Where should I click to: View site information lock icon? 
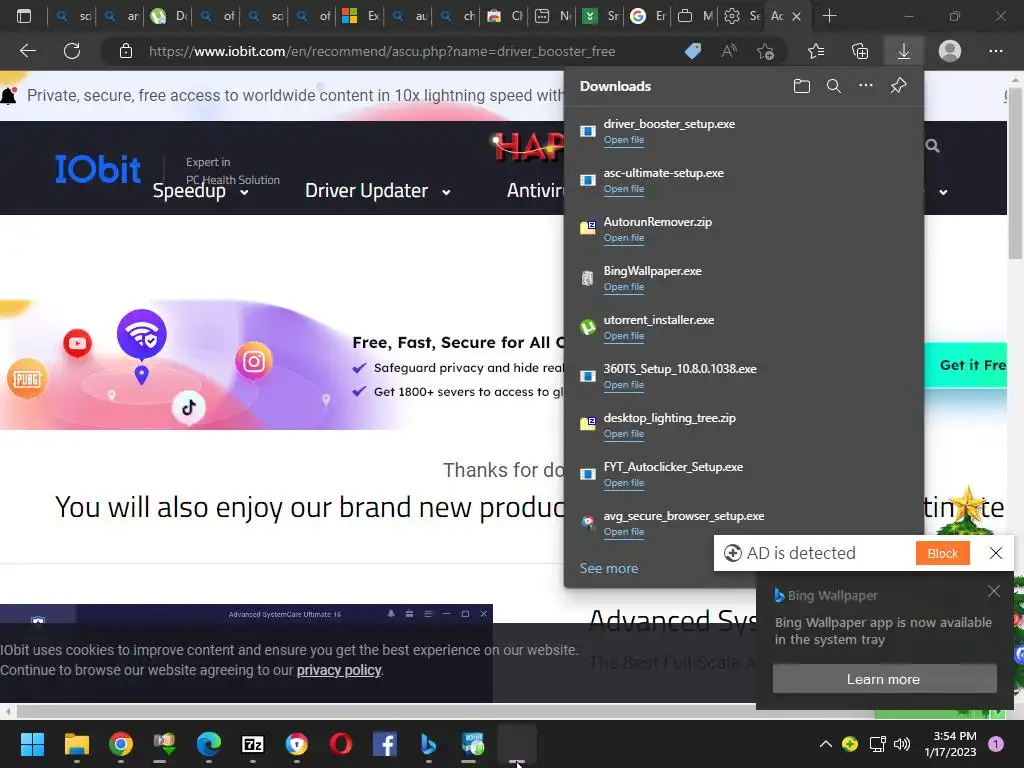click(126, 51)
